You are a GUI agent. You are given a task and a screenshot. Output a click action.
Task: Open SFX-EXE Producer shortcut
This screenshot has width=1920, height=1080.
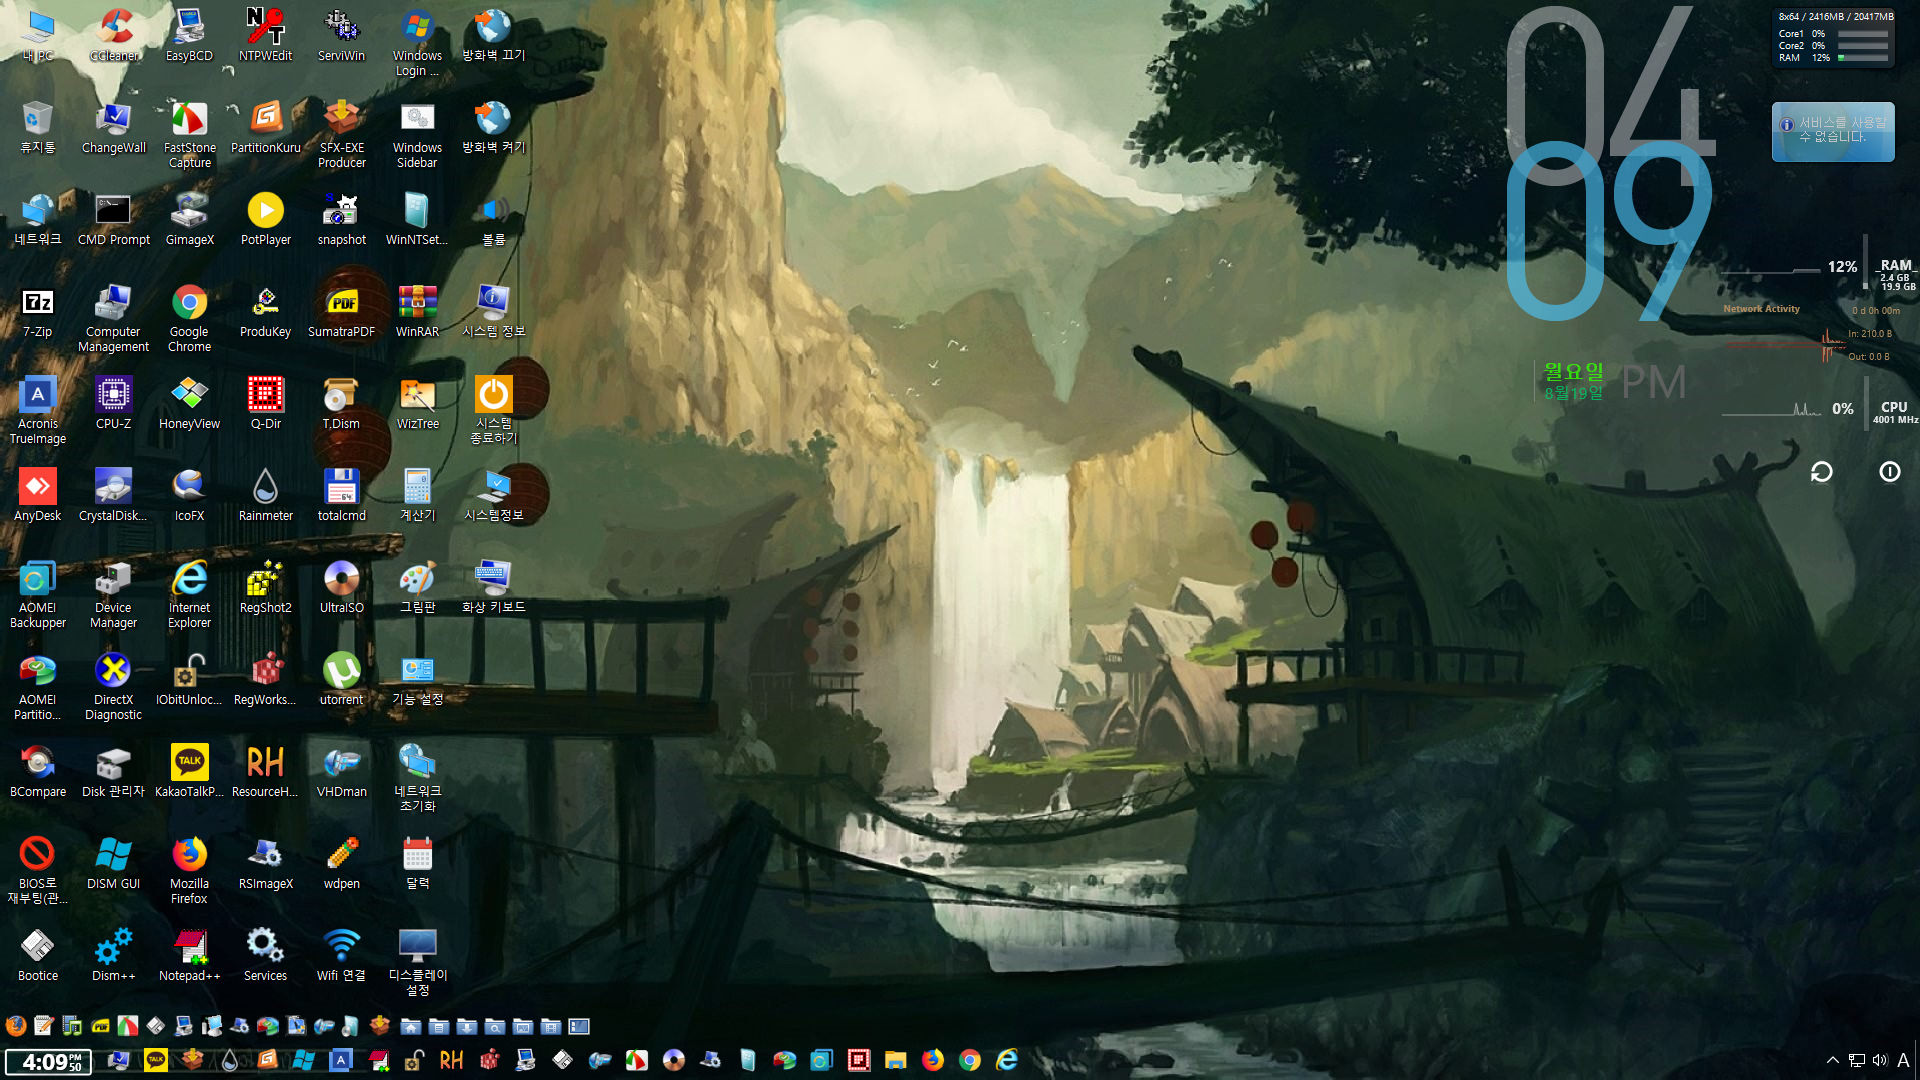(x=341, y=134)
